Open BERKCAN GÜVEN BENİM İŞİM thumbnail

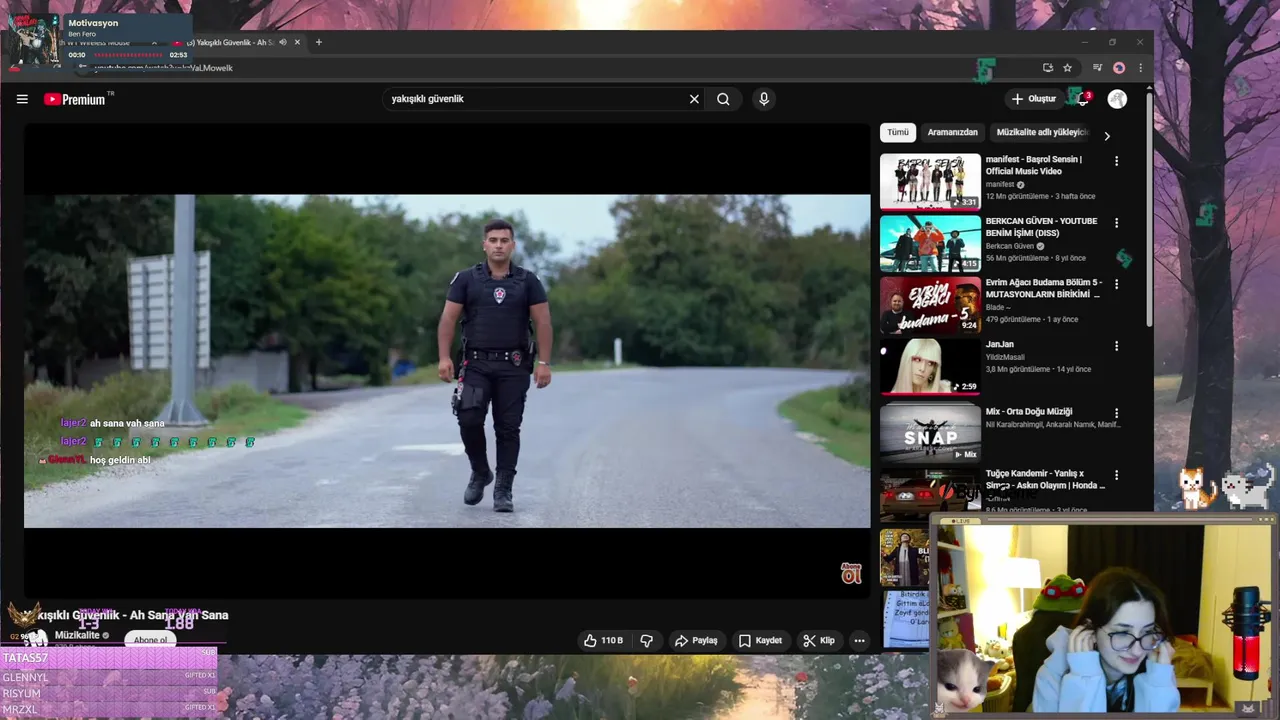930,243
